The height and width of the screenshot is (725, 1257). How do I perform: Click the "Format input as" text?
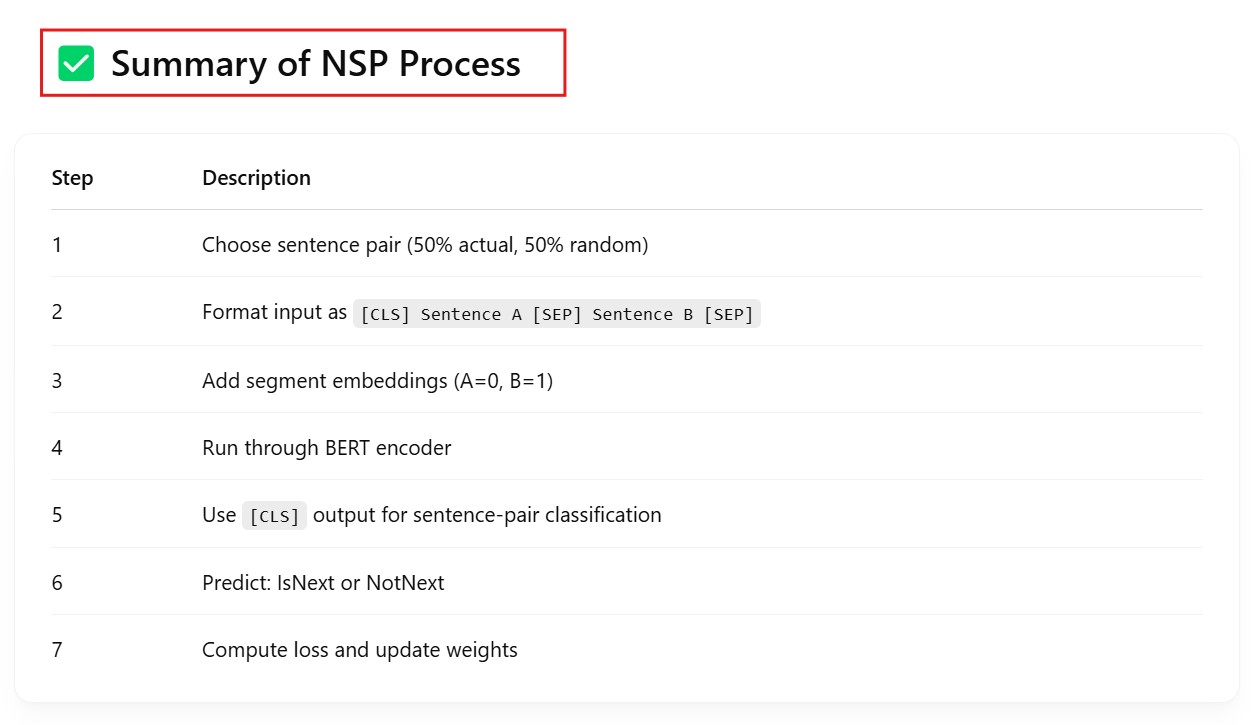tap(274, 312)
